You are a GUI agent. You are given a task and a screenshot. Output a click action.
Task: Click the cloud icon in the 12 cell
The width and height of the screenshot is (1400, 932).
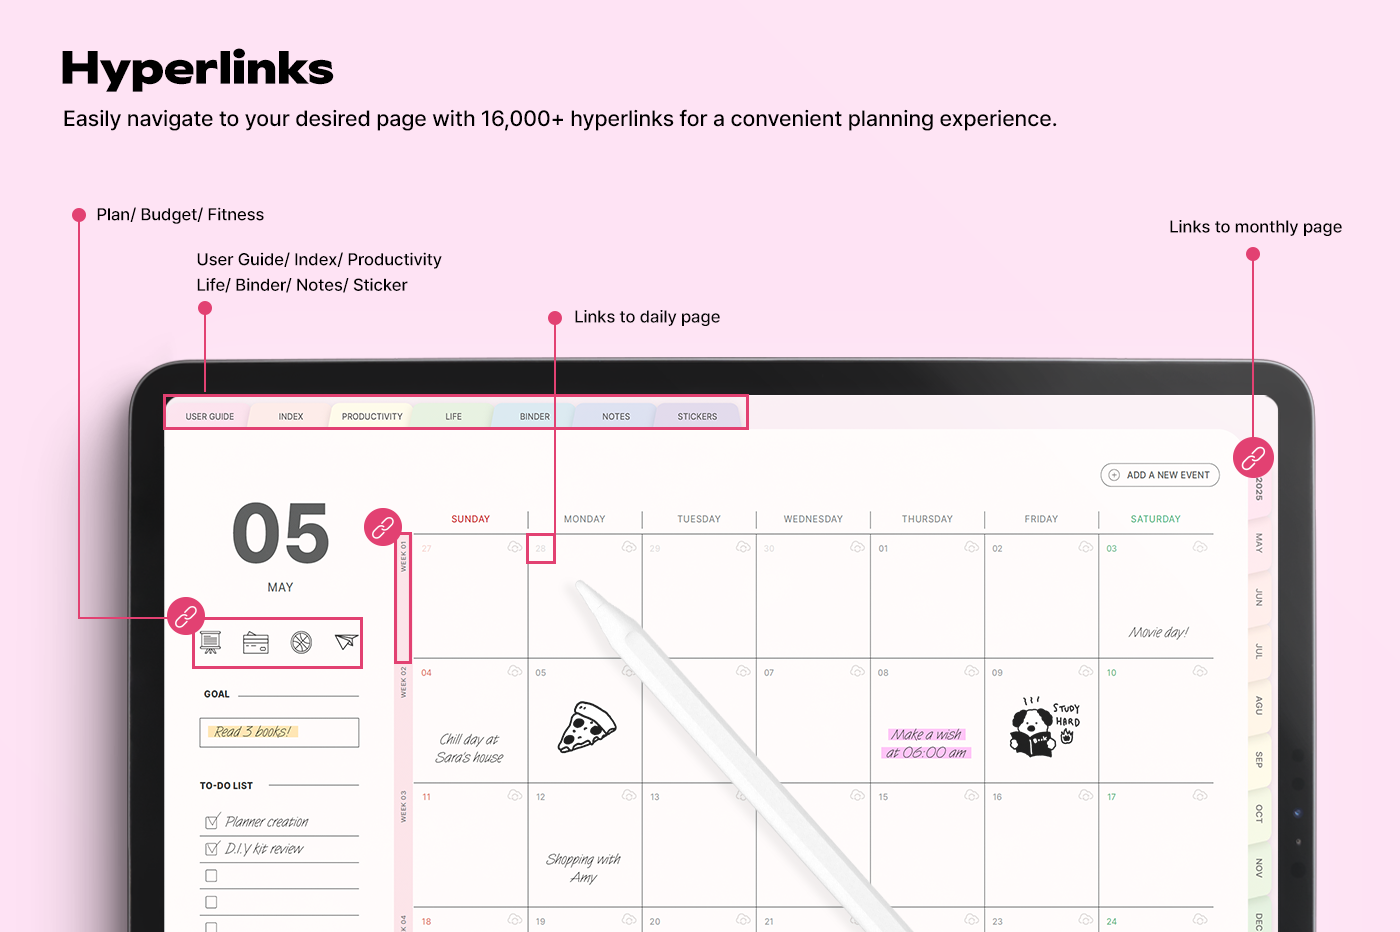click(629, 795)
